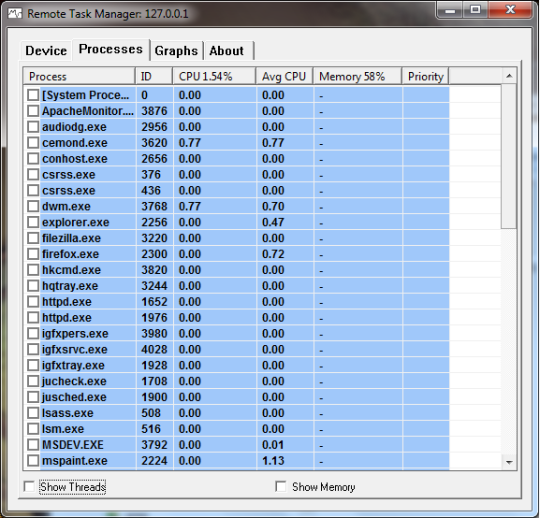The image size is (540, 518).
Task: Click the Remote Task Manager title bar icon
Action: pos(15,14)
